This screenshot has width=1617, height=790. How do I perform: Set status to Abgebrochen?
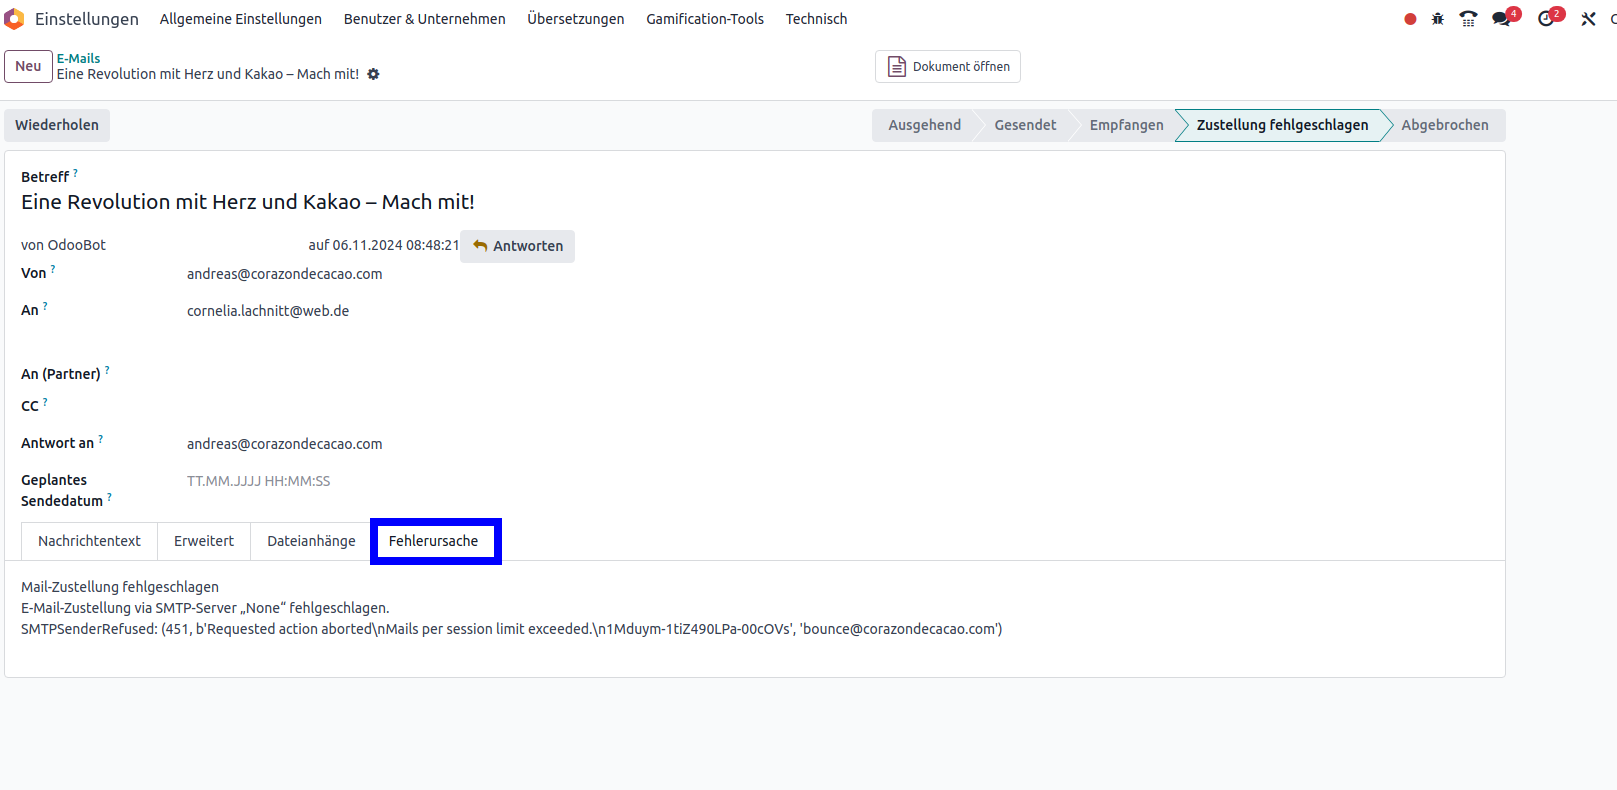(1444, 125)
